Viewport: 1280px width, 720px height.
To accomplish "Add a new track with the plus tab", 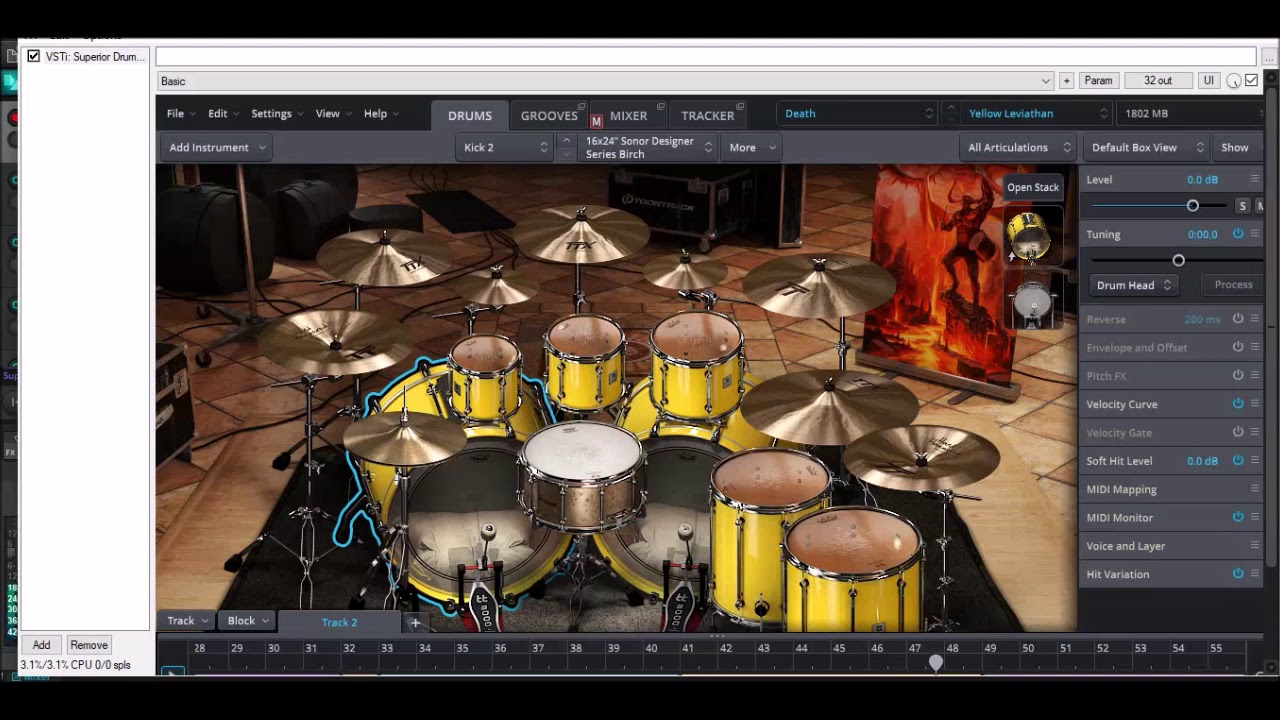I will click(415, 622).
